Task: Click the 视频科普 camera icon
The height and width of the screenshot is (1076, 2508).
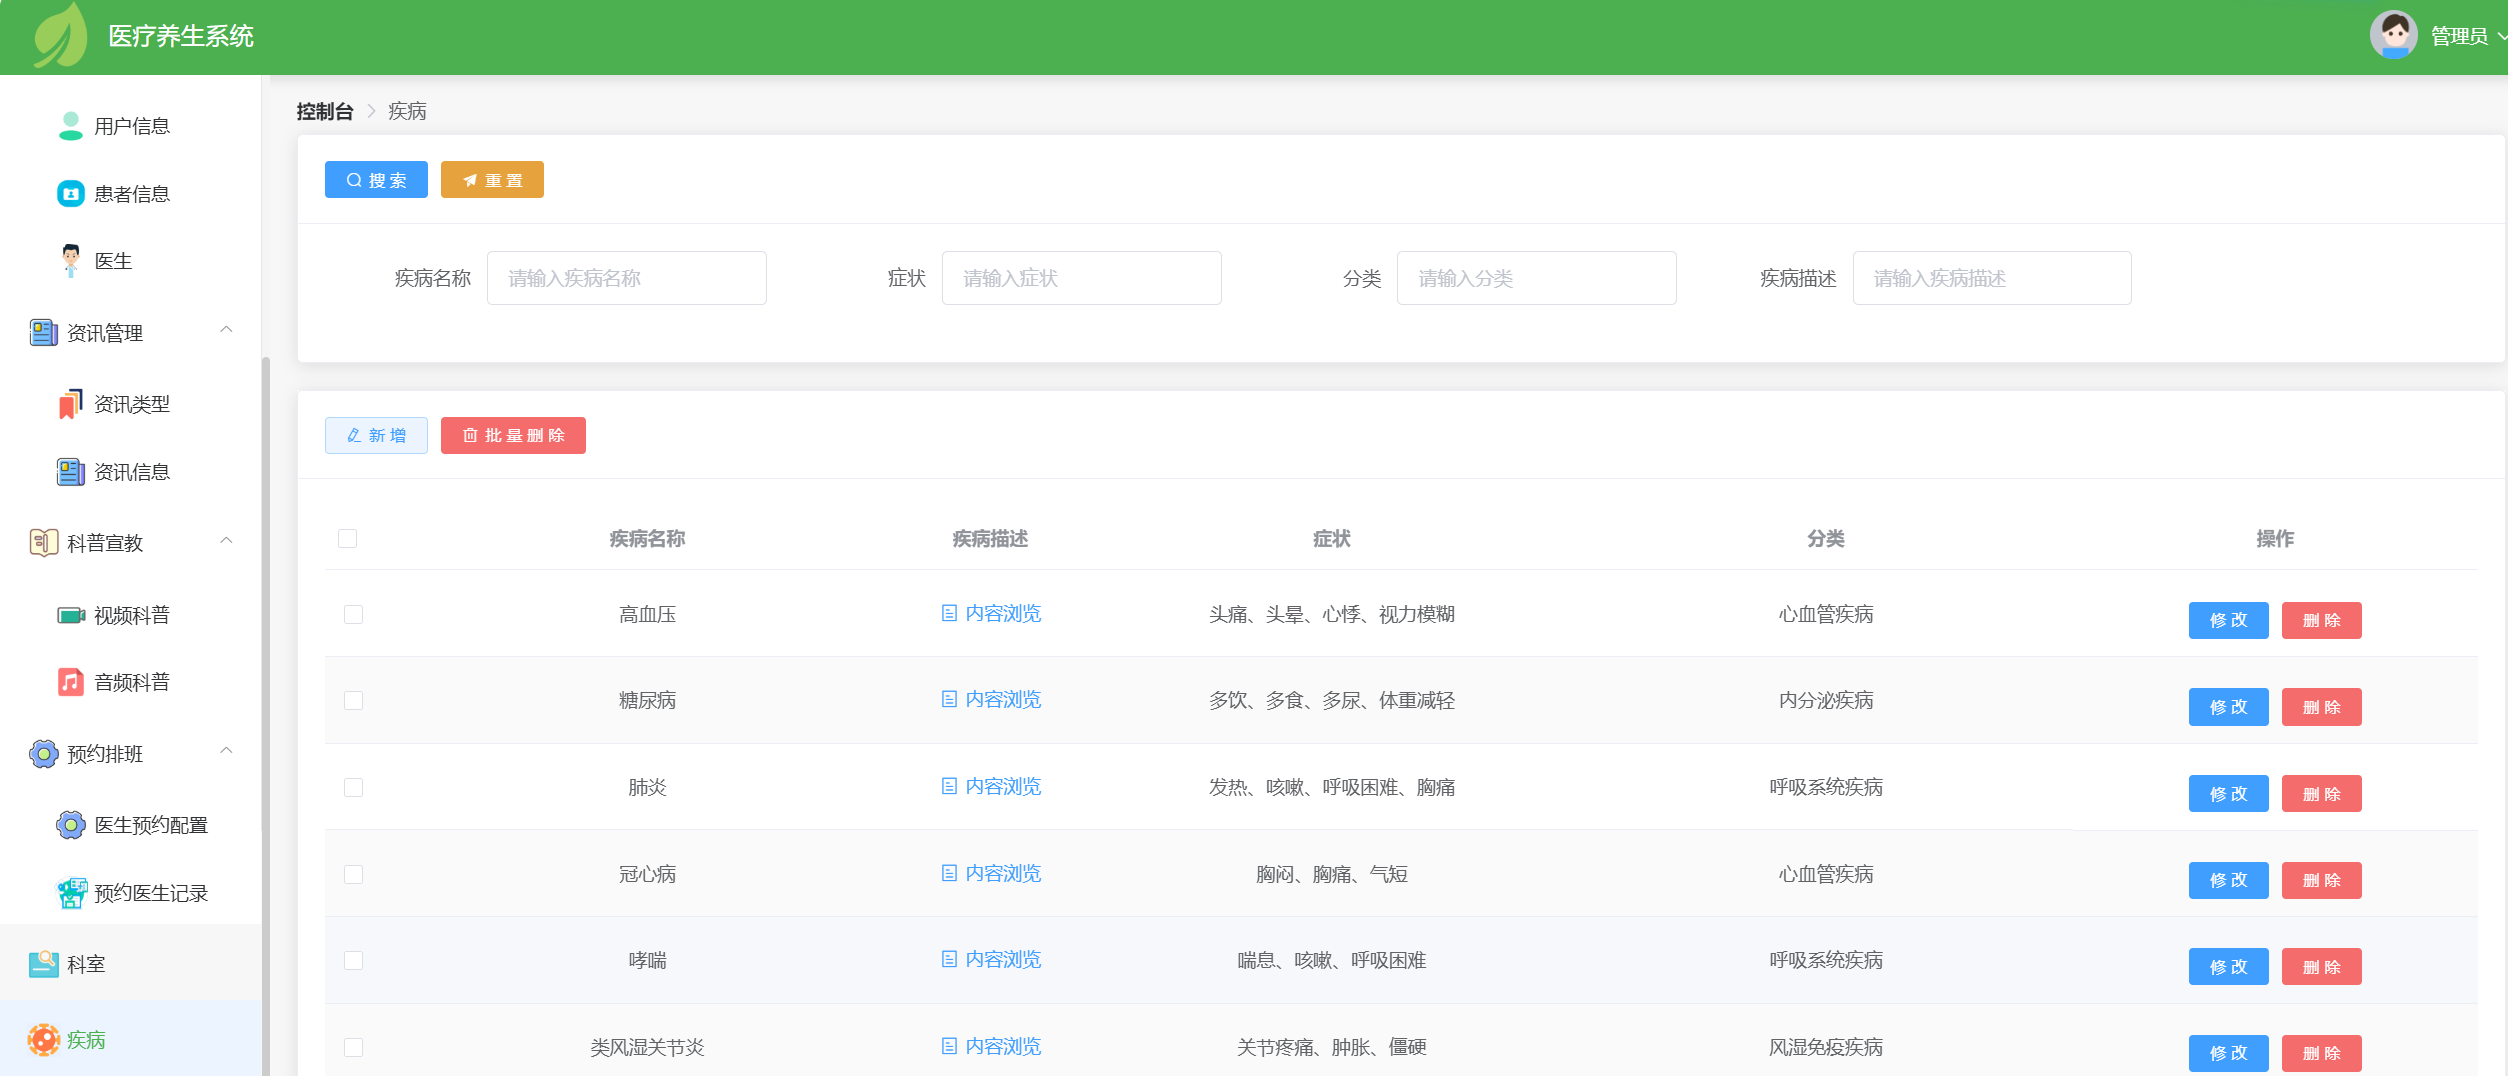Action: pos(71,615)
